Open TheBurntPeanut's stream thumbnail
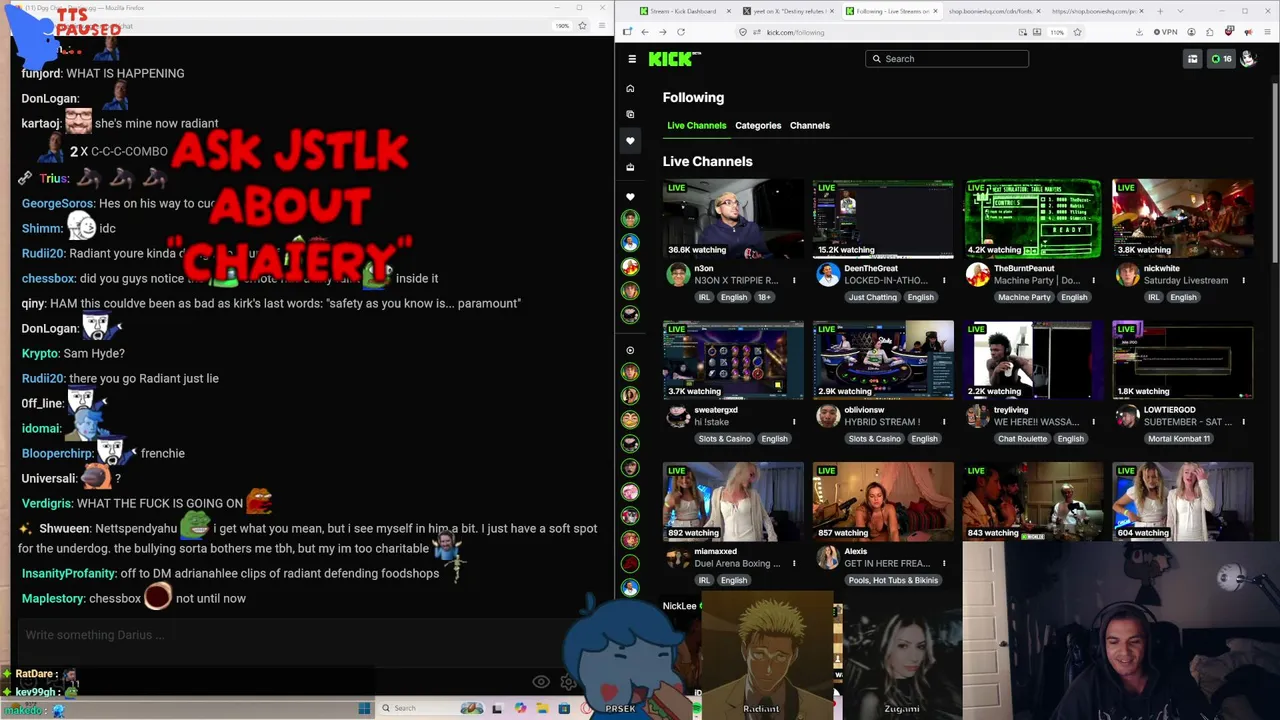1280x720 pixels. 1033,218
